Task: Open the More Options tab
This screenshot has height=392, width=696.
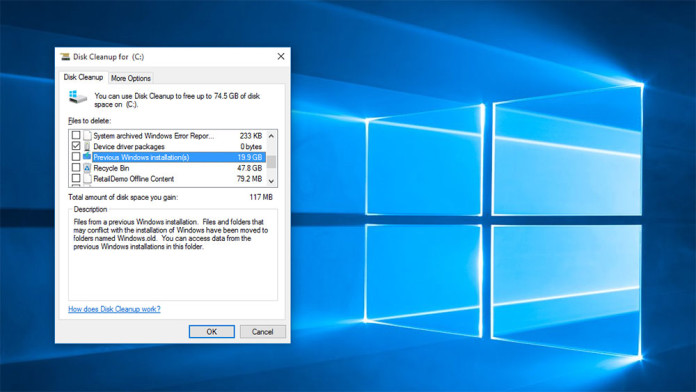Action: coord(131,78)
